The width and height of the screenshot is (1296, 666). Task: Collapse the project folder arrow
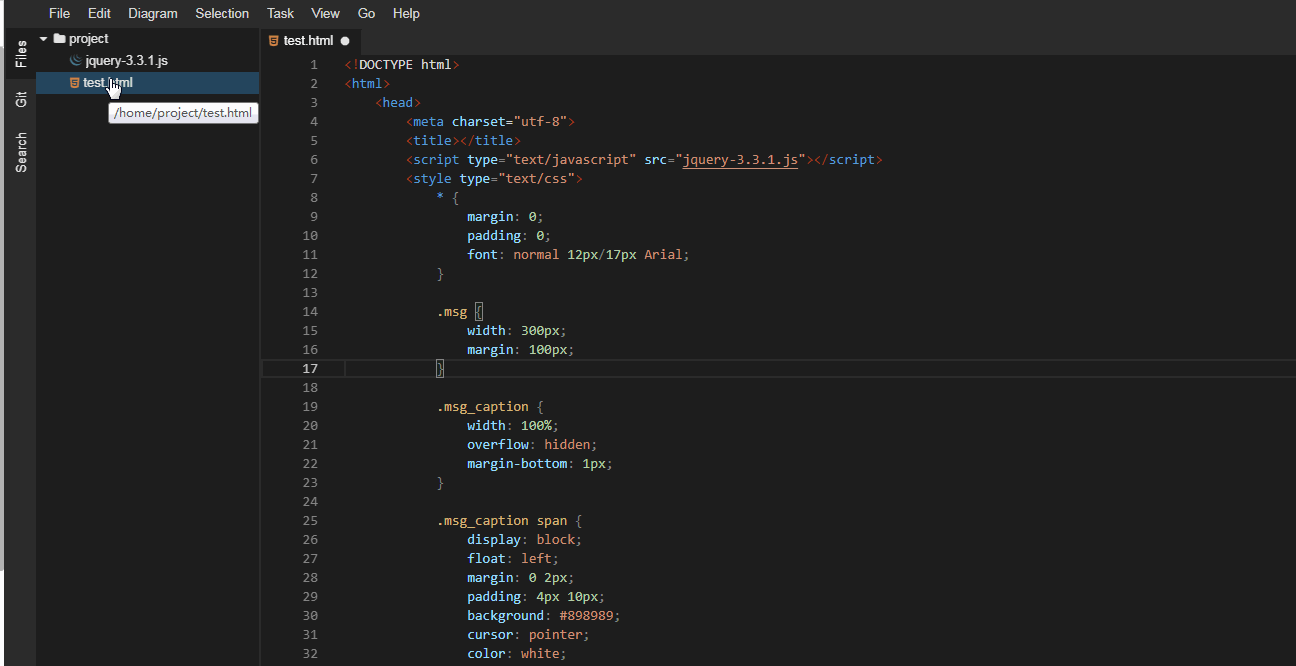coord(44,39)
